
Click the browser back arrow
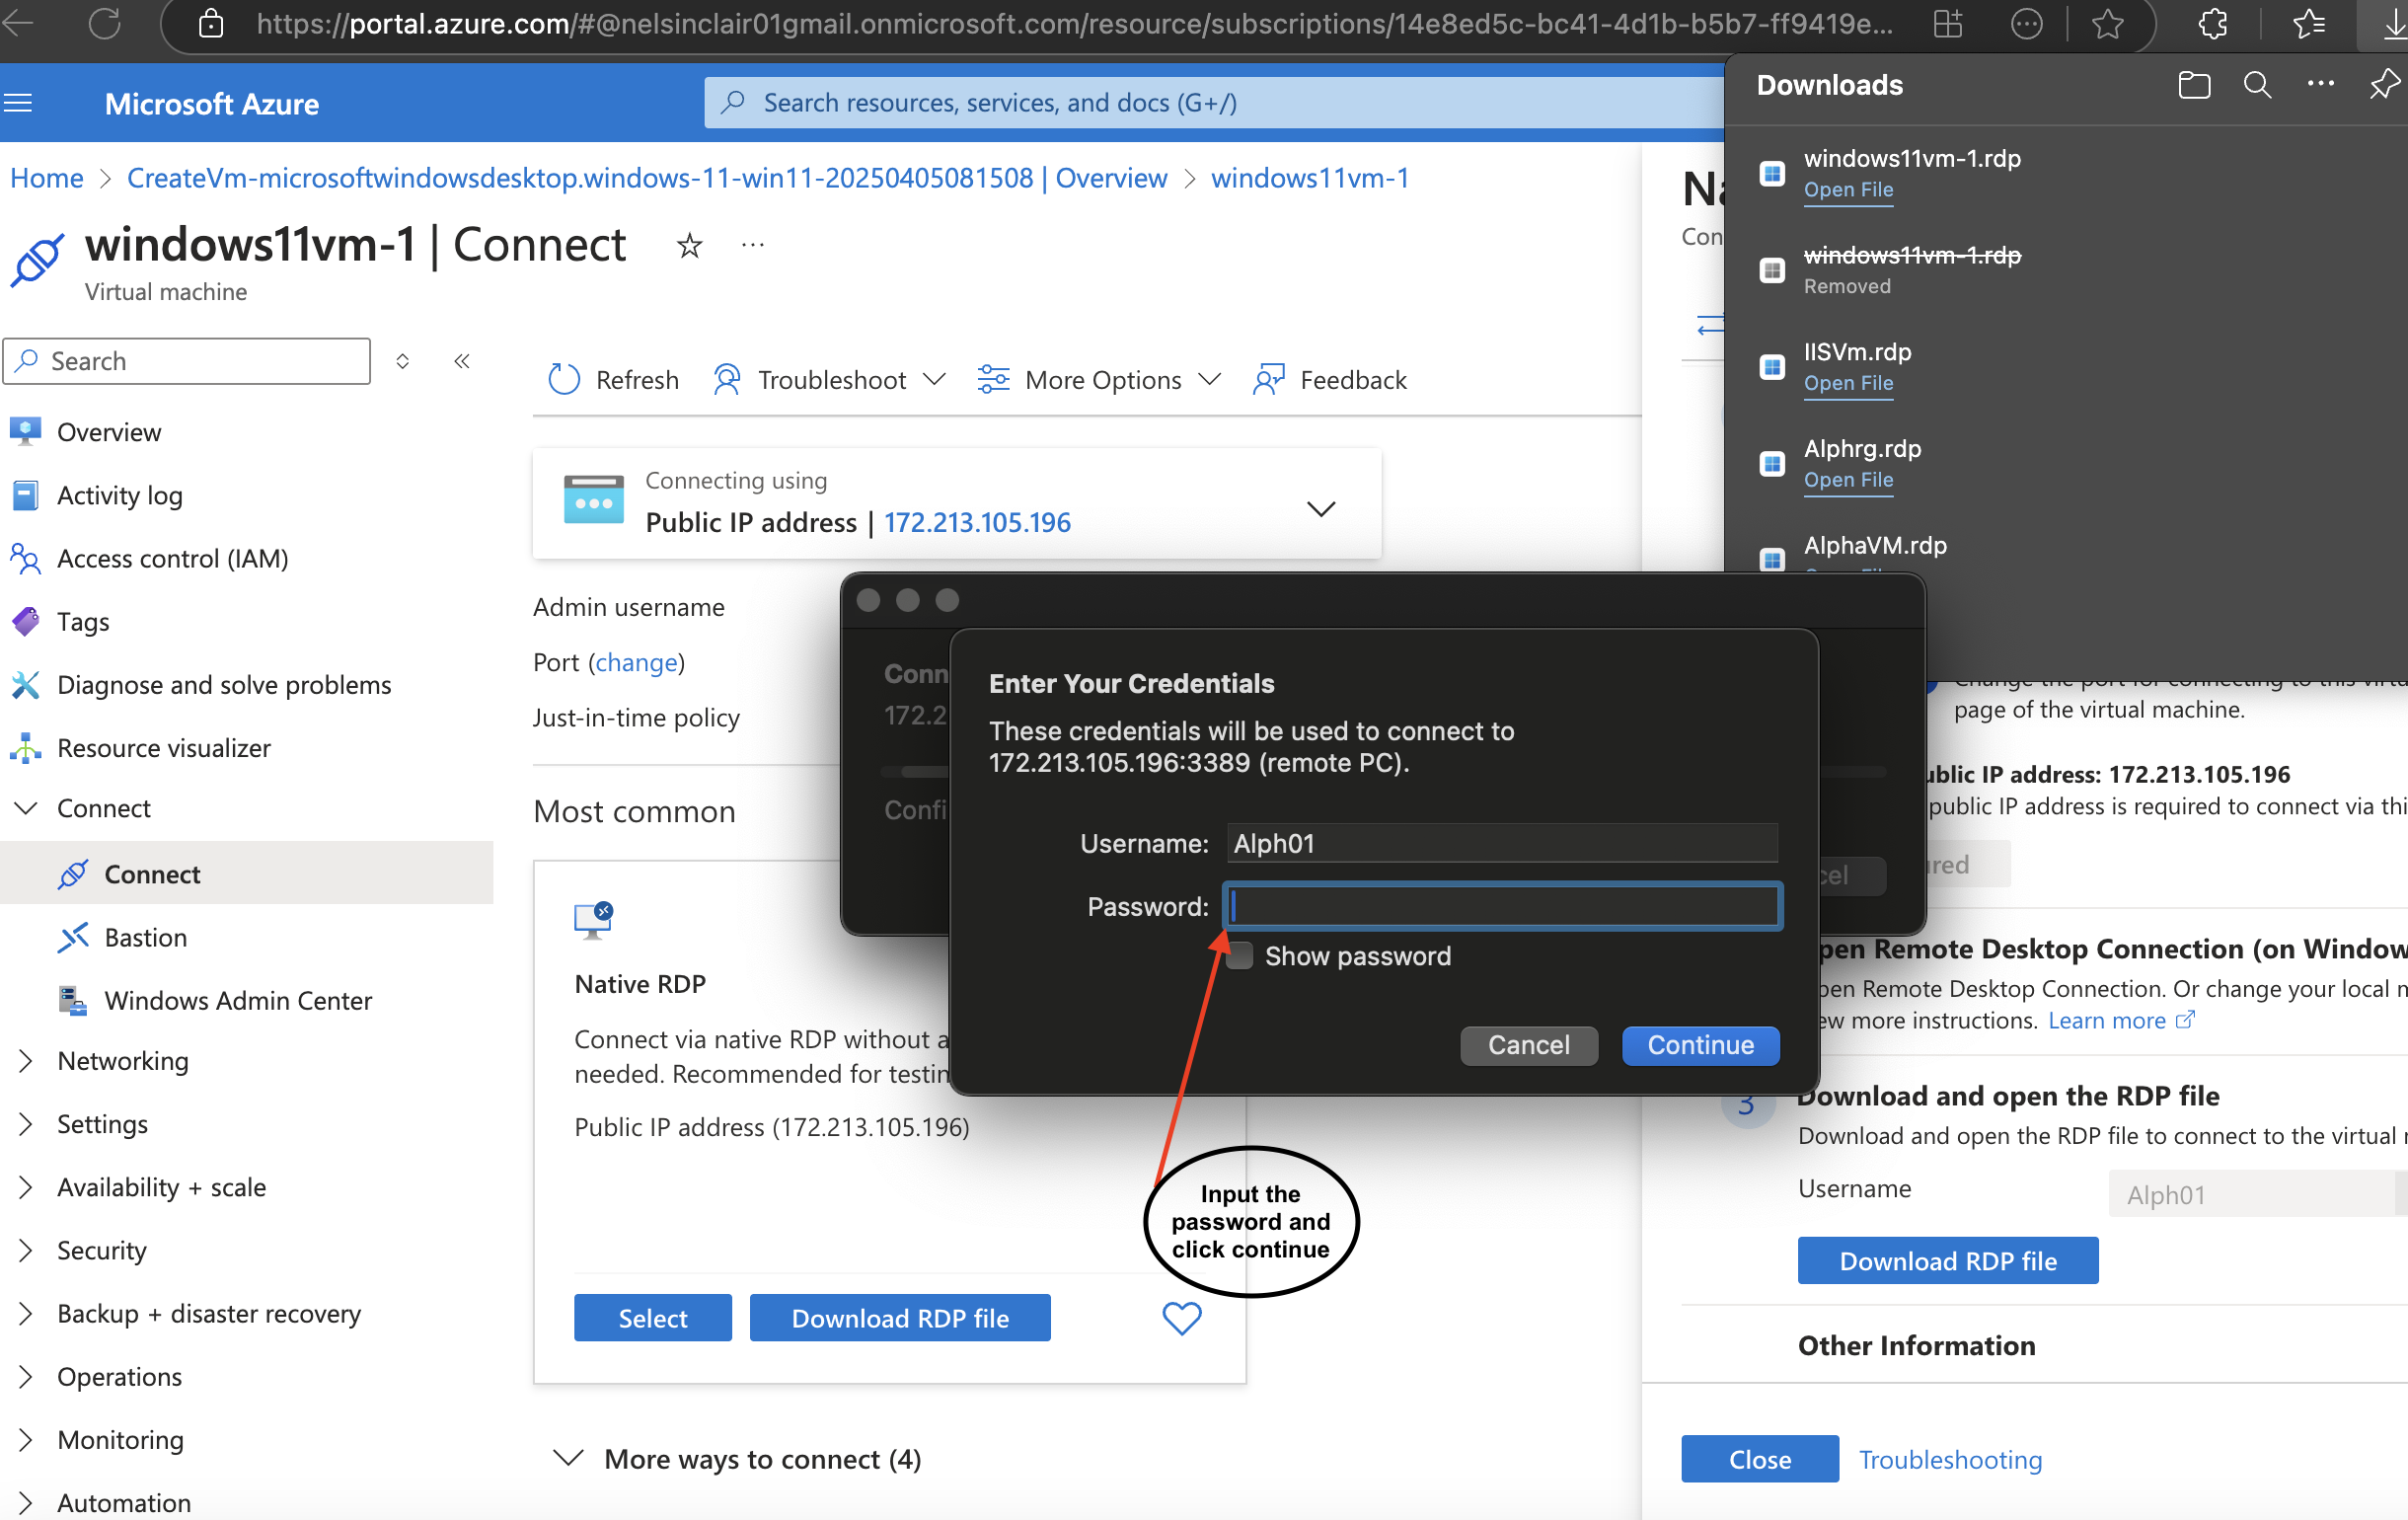pyautogui.click(x=18, y=22)
